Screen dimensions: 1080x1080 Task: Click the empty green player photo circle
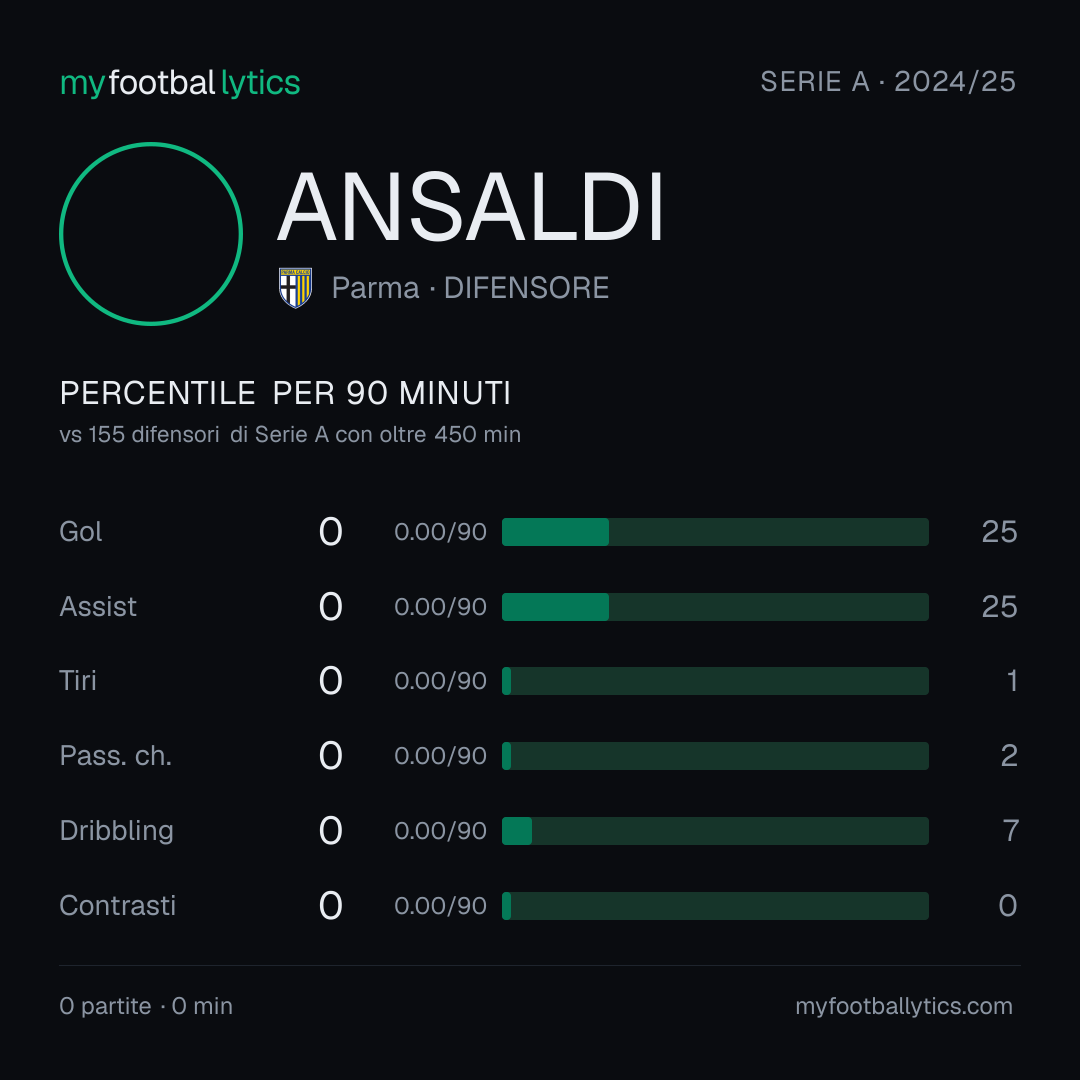pyautogui.click(x=151, y=233)
